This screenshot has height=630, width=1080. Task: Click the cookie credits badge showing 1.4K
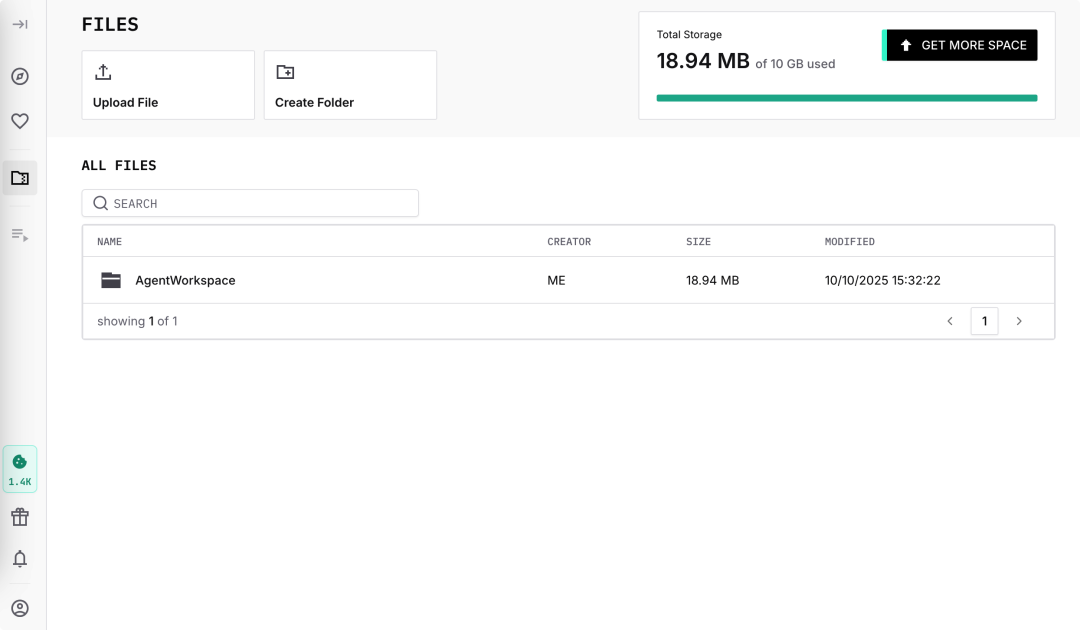[20, 469]
